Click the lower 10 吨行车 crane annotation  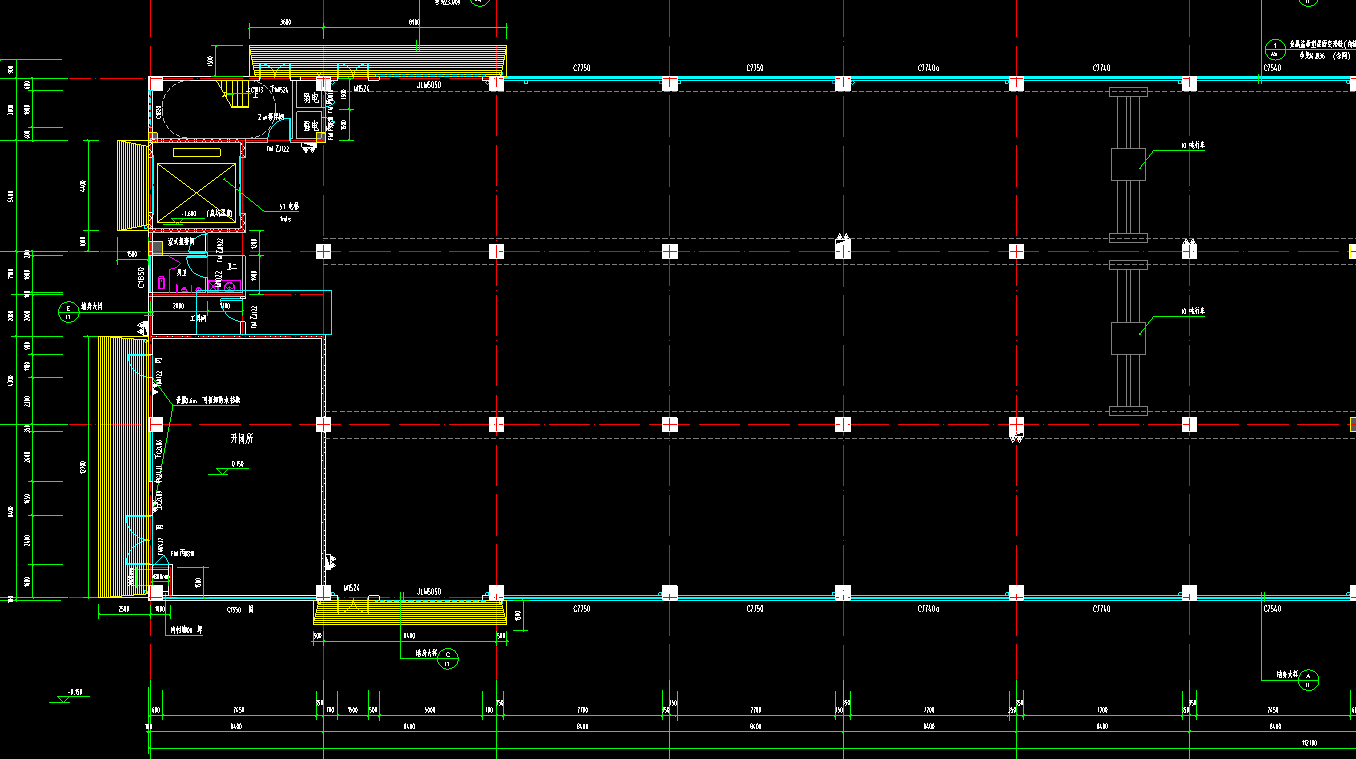pyautogui.click(x=1193, y=312)
